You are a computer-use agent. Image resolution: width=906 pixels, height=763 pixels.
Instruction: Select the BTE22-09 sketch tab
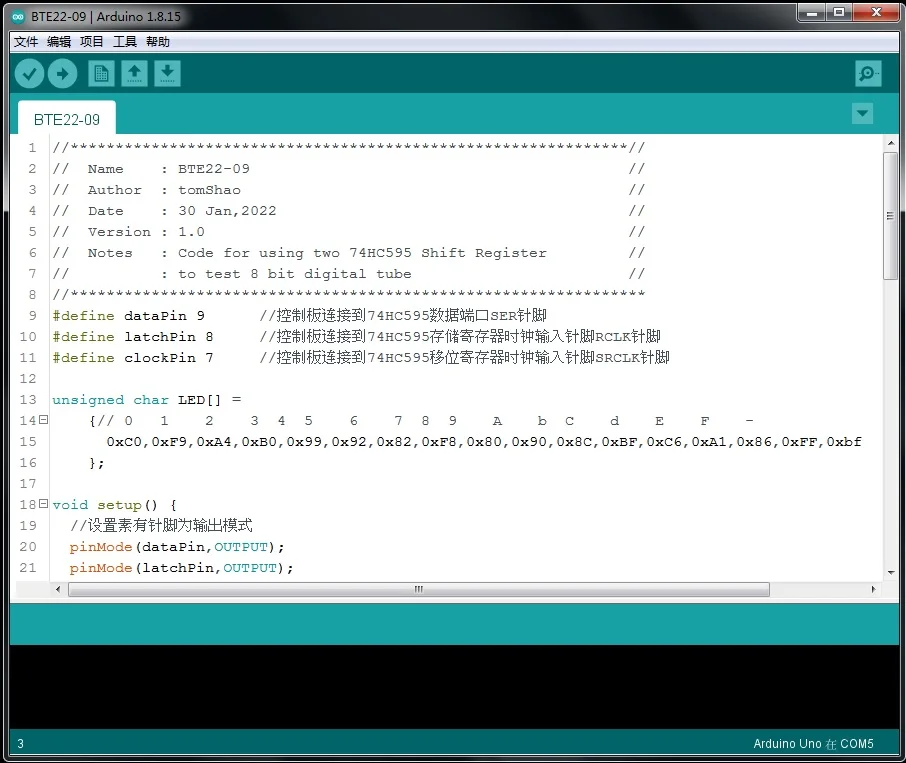coord(67,119)
